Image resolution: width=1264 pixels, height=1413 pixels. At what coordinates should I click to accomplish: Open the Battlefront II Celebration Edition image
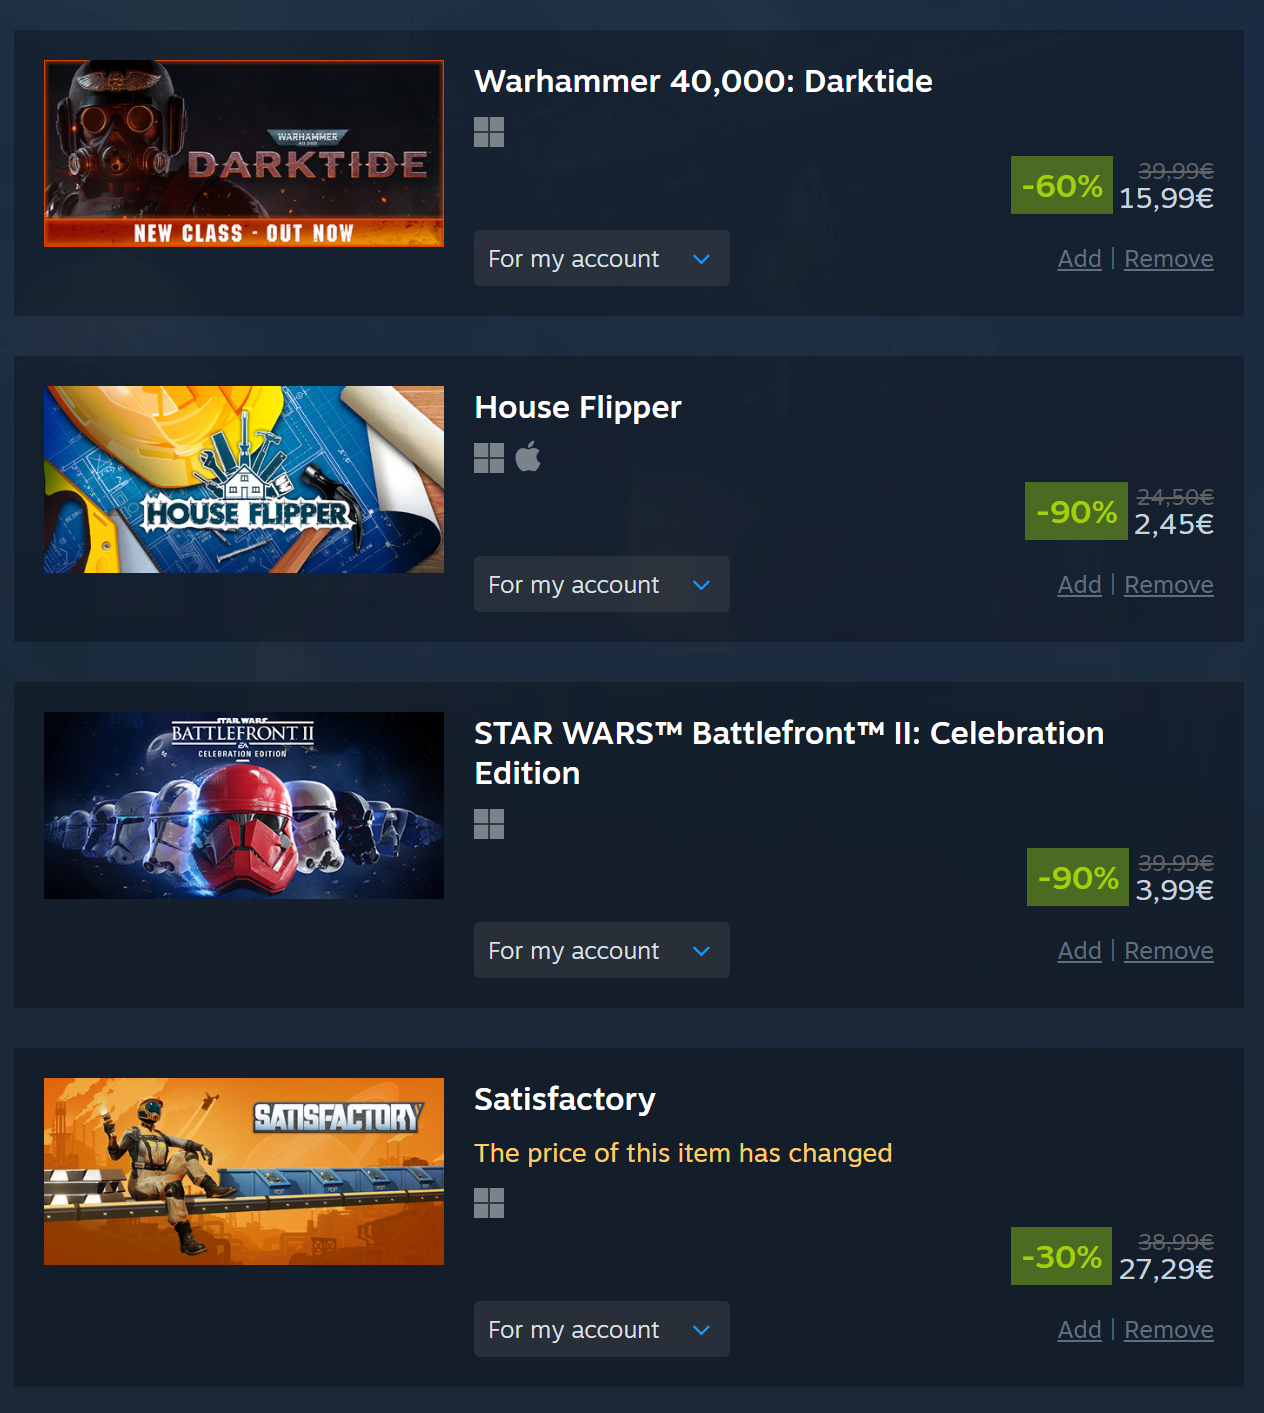(x=244, y=805)
